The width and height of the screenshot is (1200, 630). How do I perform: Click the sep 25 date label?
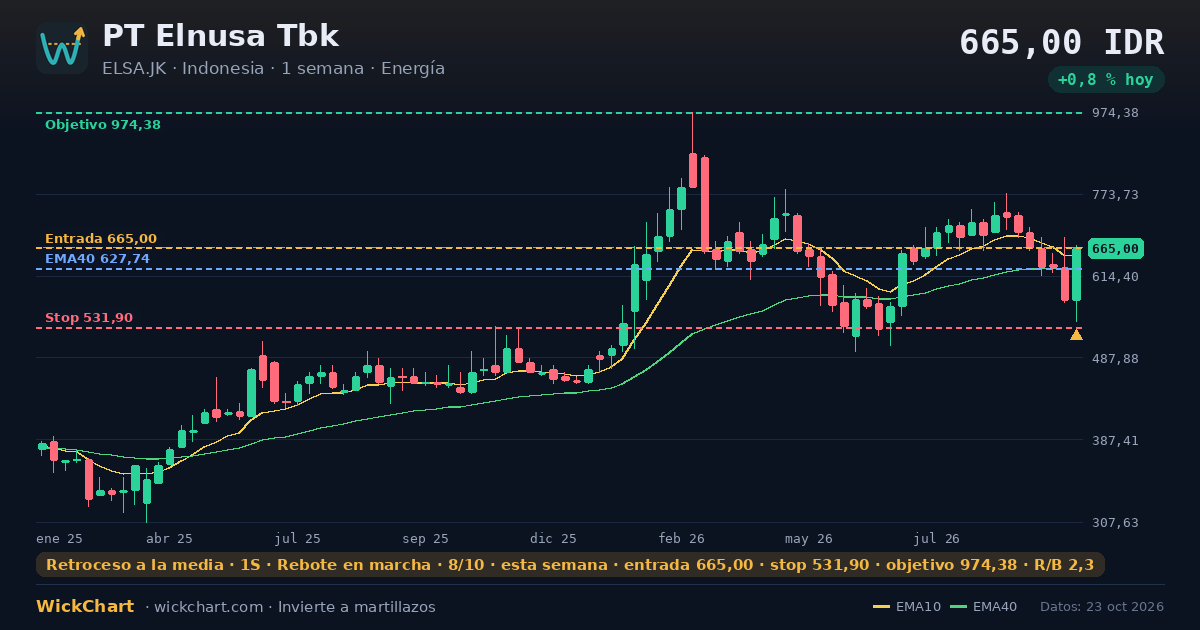point(425,539)
